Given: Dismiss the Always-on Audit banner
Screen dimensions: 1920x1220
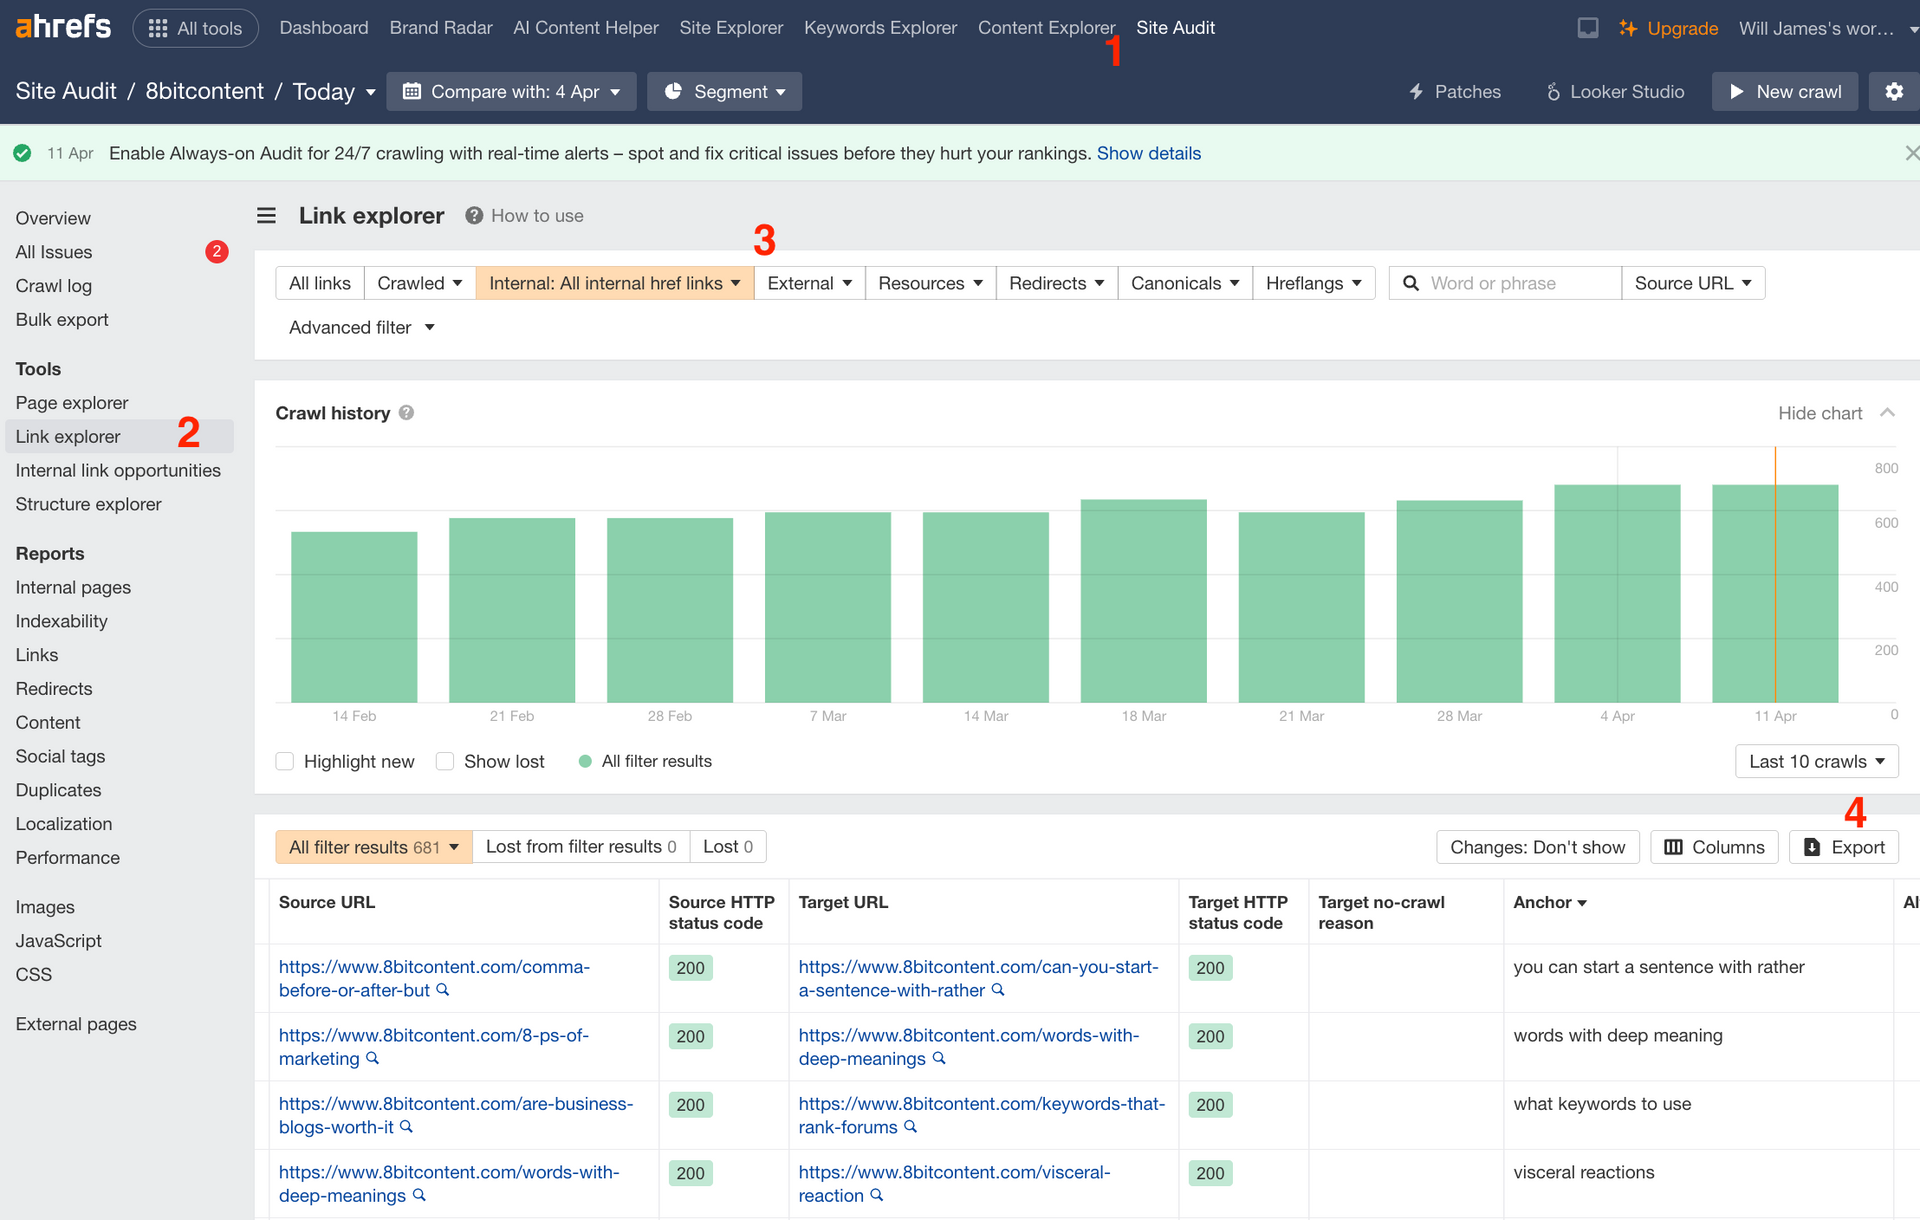Looking at the screenshot, I should coord(1911,153).
